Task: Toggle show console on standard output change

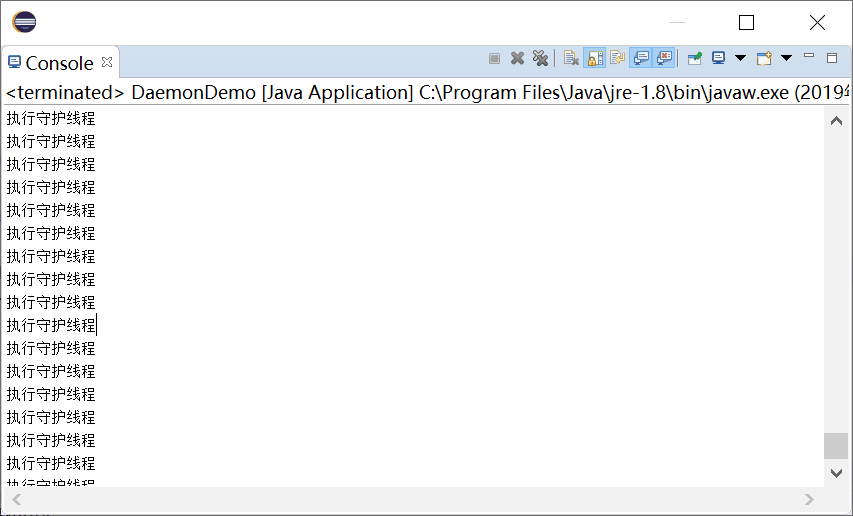Action: click(641, 58)
